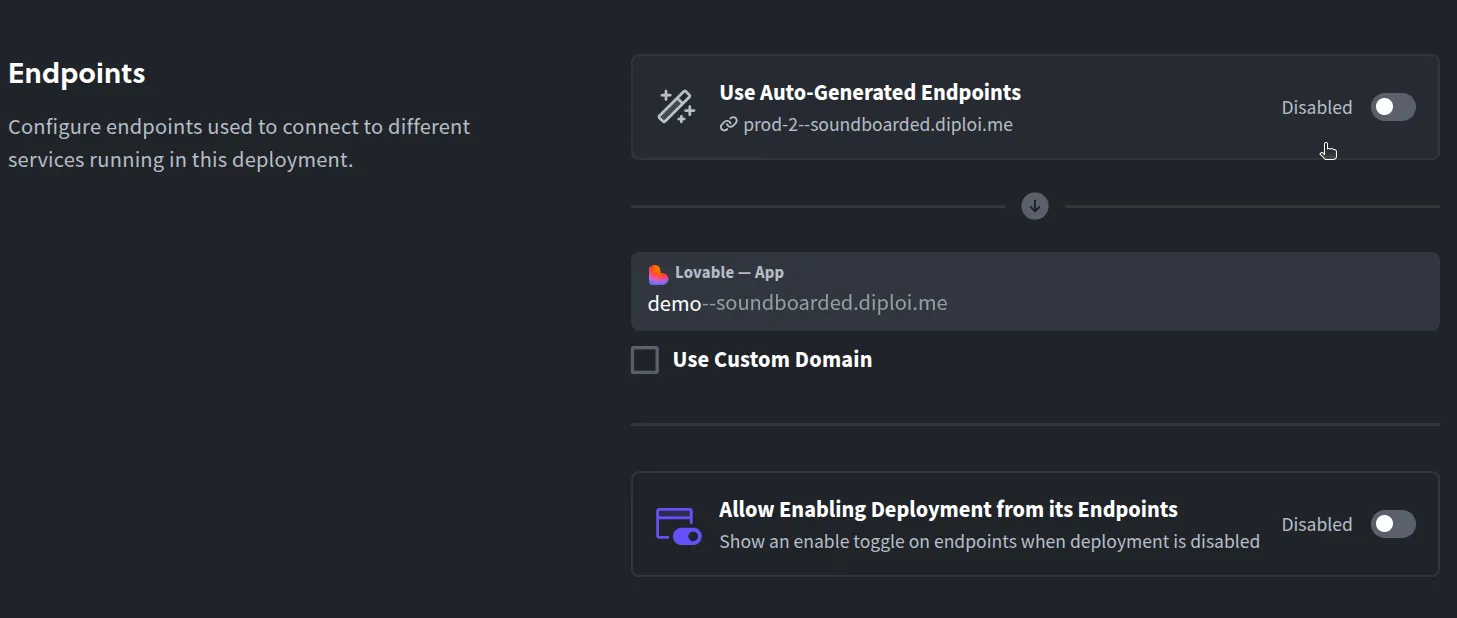1457x618 pixels.
Task: Enable the Use Auto-Generated Endpoints toggle
Action: [x=1393, y=107]
